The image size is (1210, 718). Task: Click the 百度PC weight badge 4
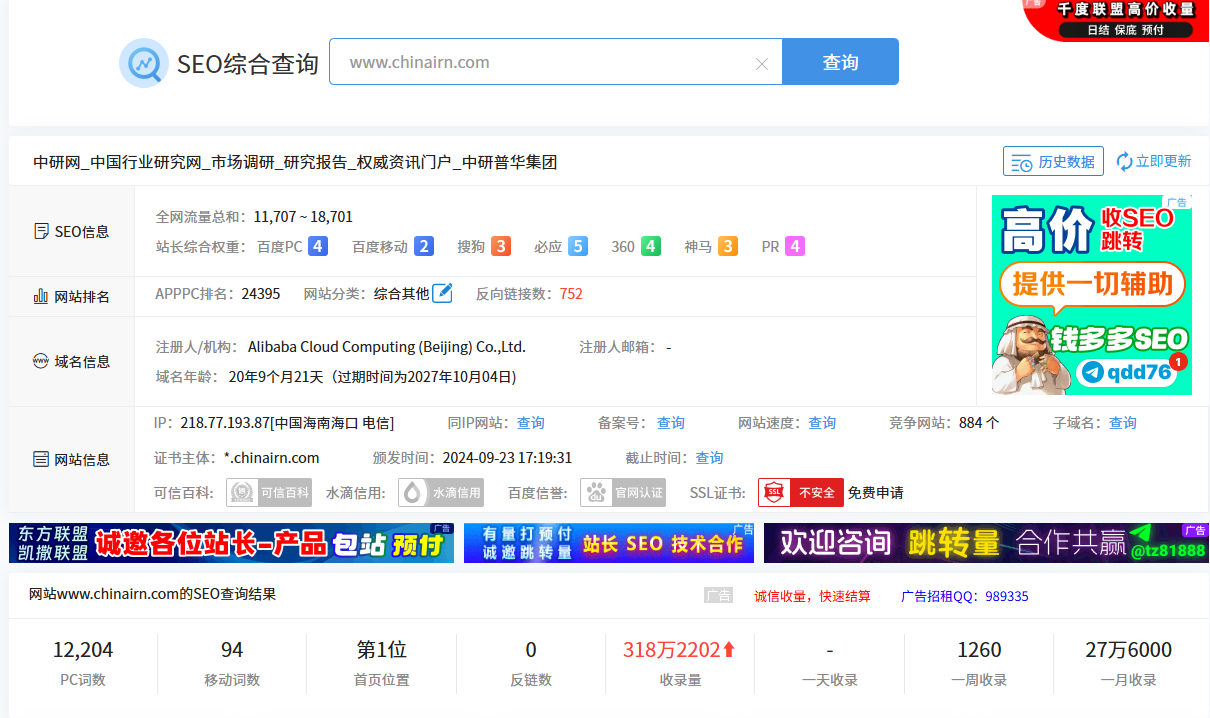pos(318,246)
